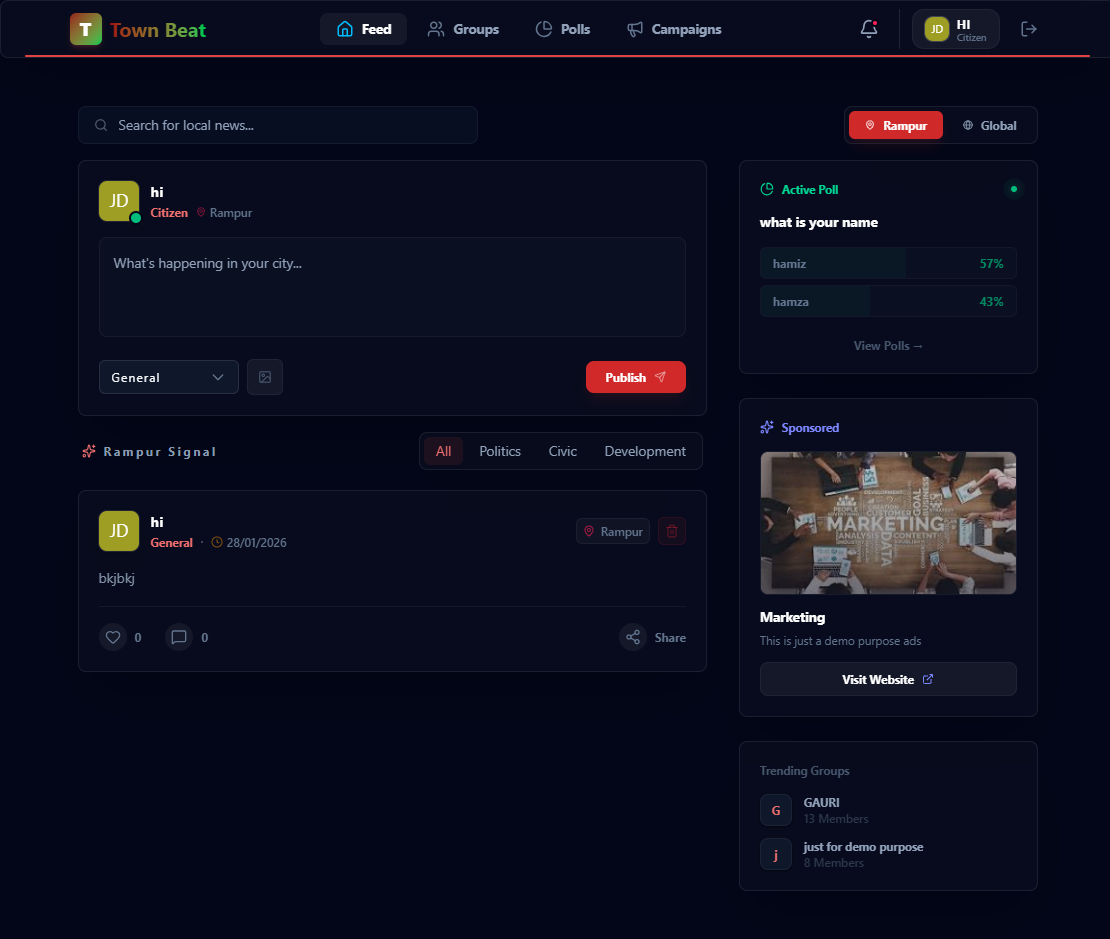Open the HI Citizen profile menu
Viewport: 1110px width, 939px height.
point(956,29)
